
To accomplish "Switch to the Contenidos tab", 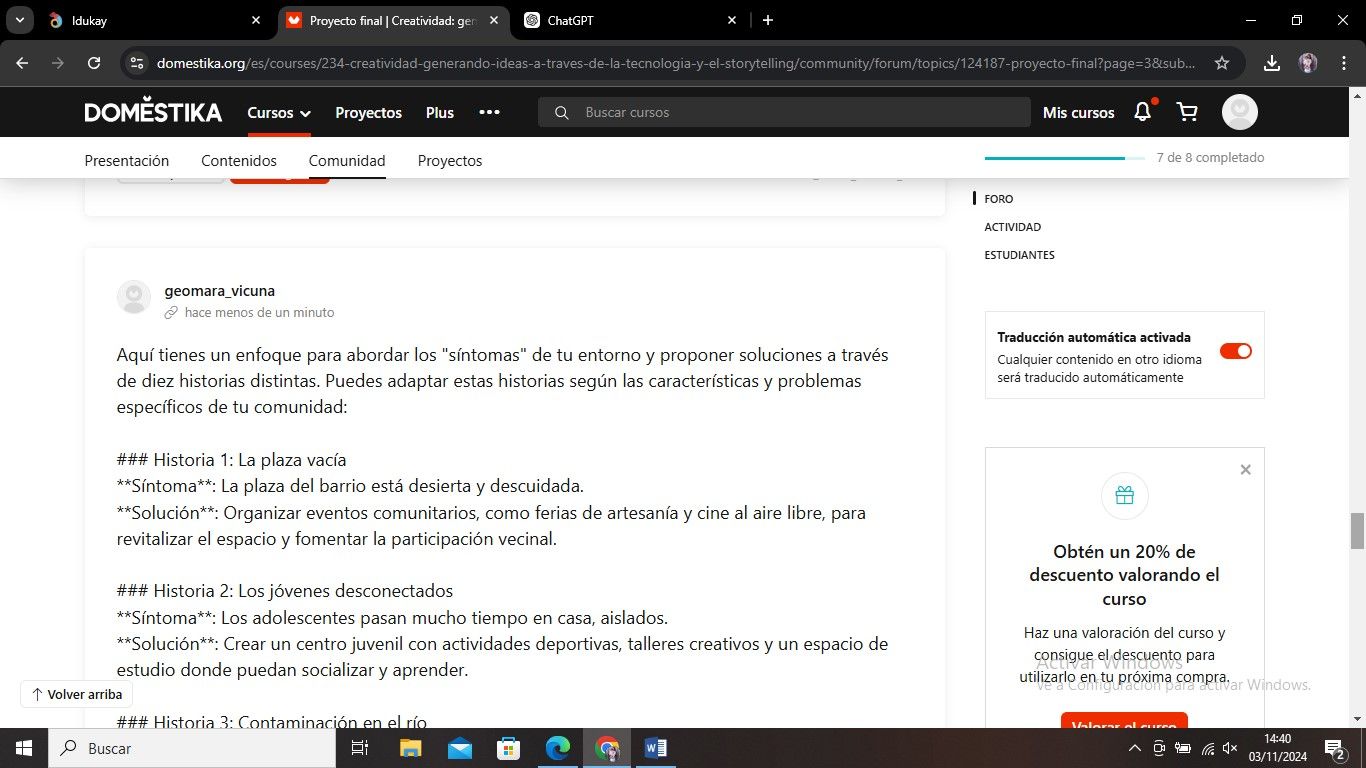I will 238,160.
